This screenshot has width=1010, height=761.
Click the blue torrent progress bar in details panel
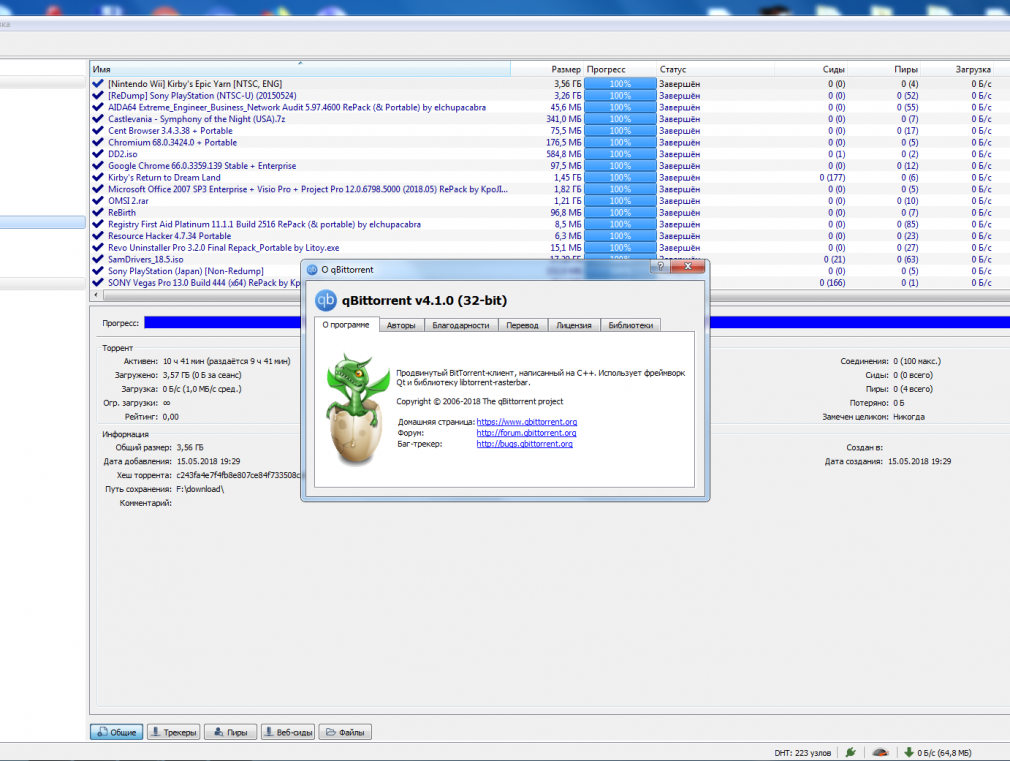click(222, 323)
